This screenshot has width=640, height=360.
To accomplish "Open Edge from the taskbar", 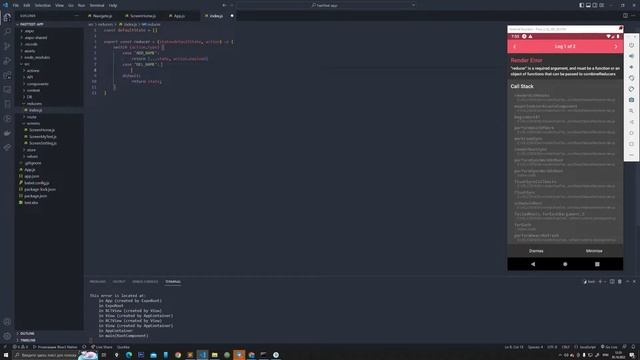I will [x=129, y=355].
